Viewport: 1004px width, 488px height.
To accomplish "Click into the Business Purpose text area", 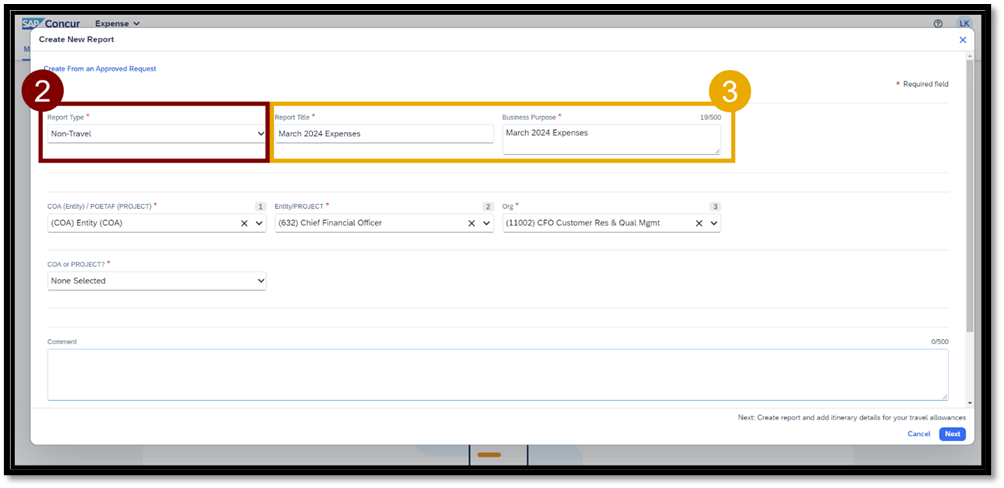I will click(610, 139).
